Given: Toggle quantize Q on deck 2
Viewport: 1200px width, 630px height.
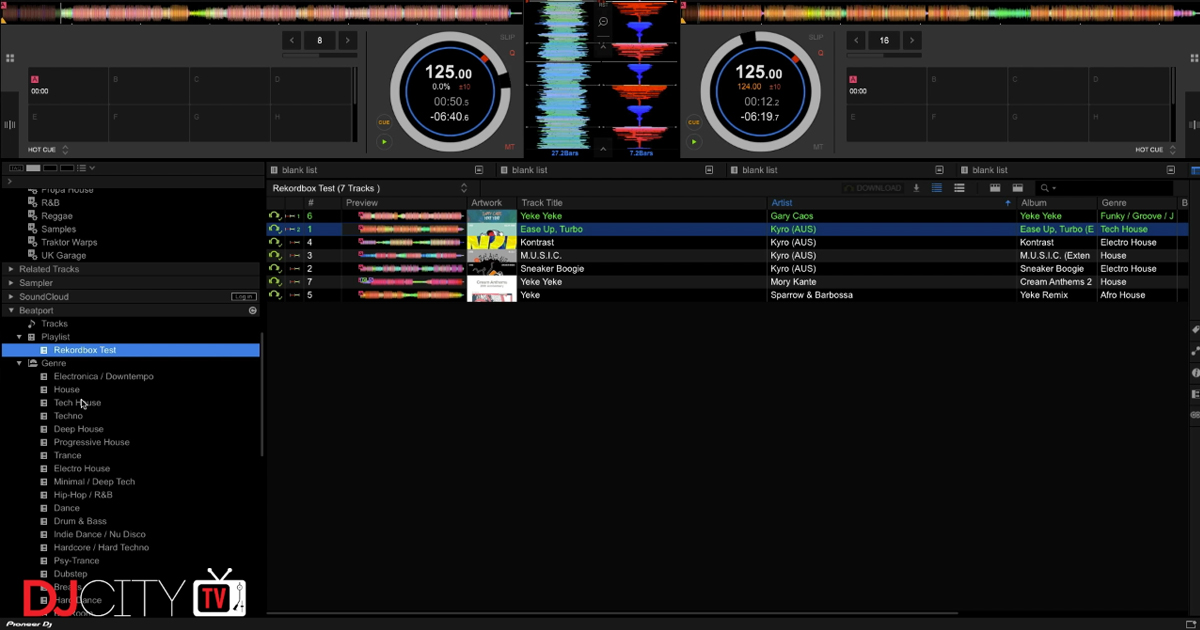Looking at the screenshot, I should point(821,53).
